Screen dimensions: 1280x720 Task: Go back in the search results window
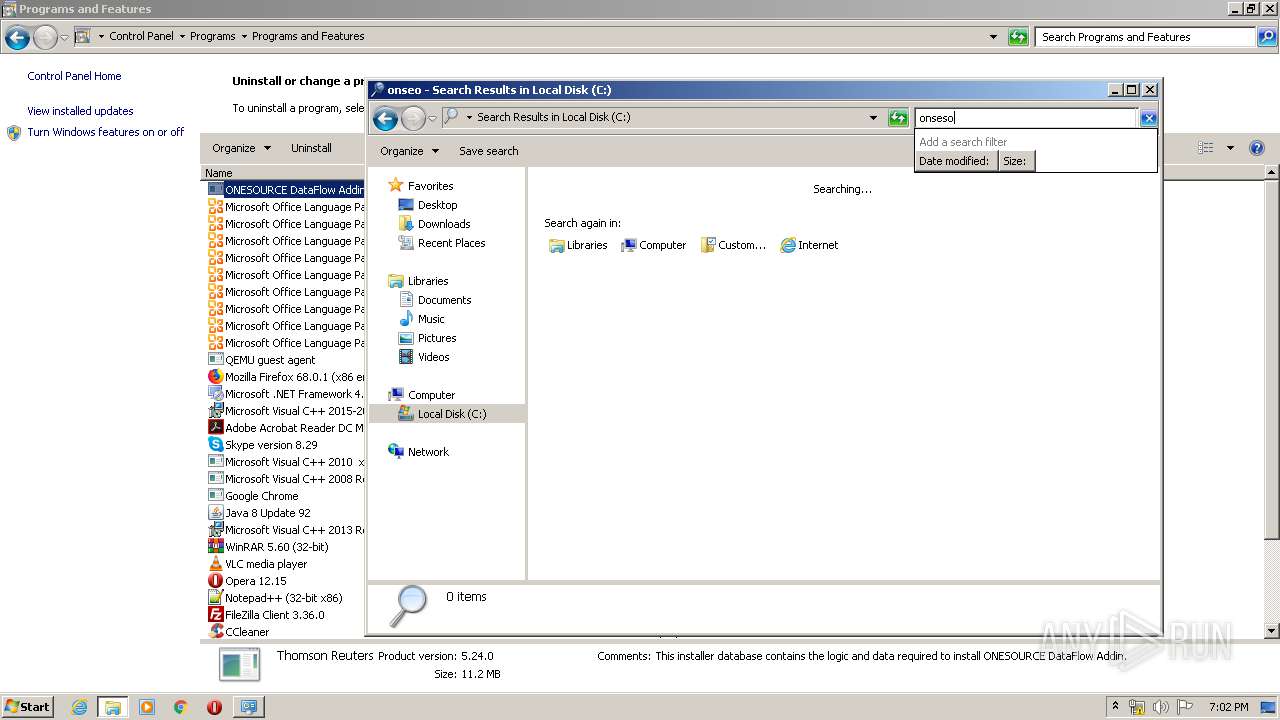(385, 119)
